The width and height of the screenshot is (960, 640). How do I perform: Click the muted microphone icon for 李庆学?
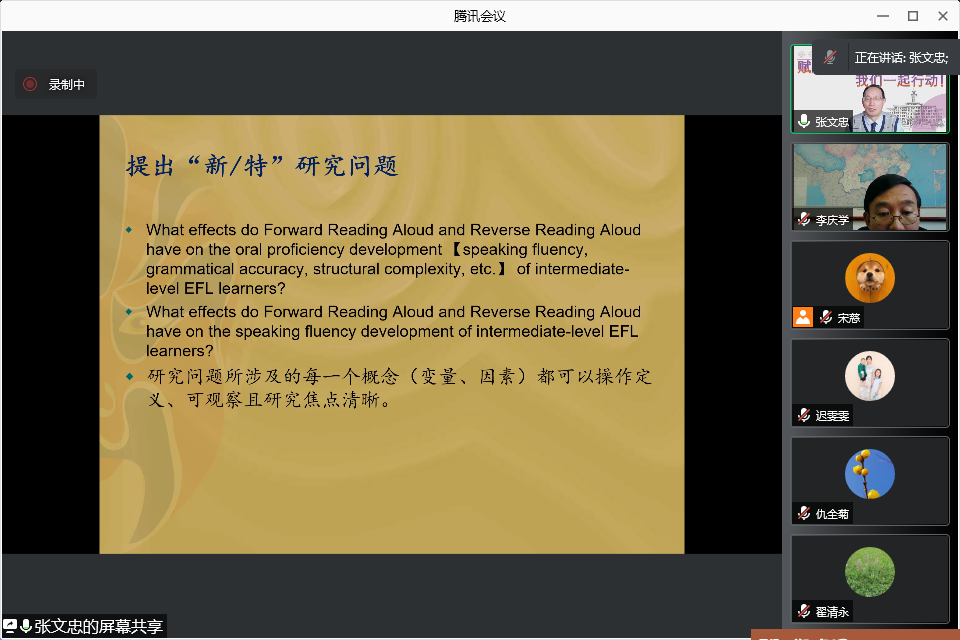804,220
